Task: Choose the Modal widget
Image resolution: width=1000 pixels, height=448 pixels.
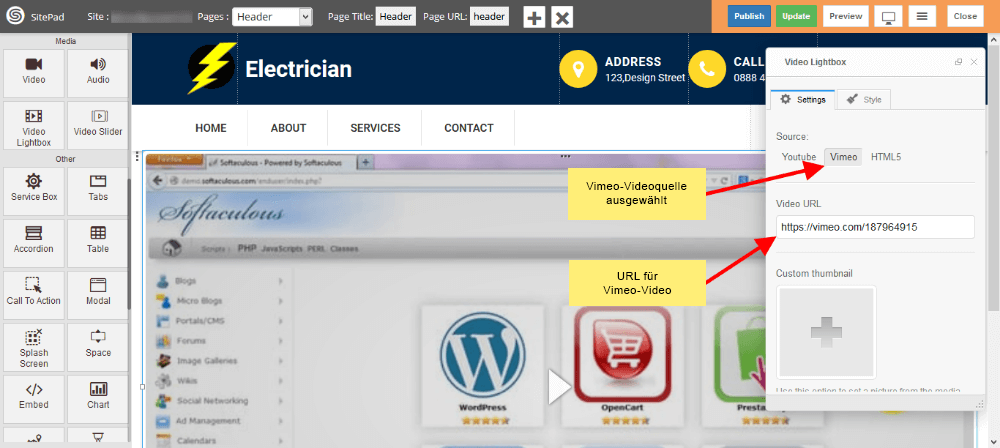Action: [x=98, y=295]
